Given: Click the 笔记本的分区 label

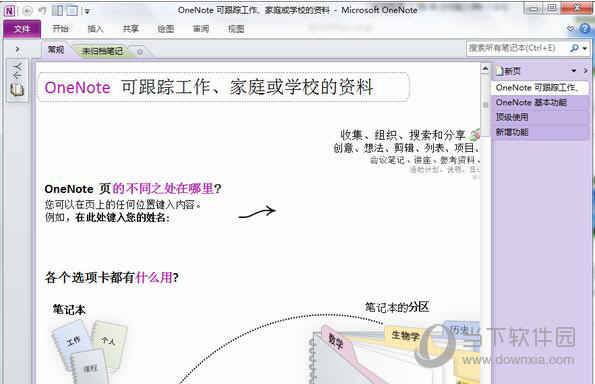Looking at the screenshot, I should [x=397, y=307].
